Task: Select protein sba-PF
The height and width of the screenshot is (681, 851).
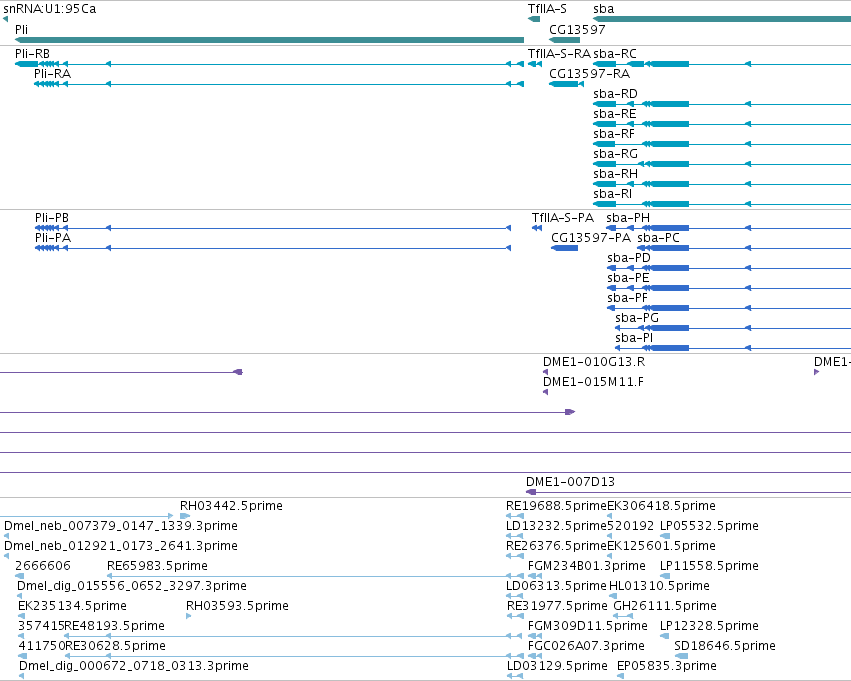Action: [729, 308]
